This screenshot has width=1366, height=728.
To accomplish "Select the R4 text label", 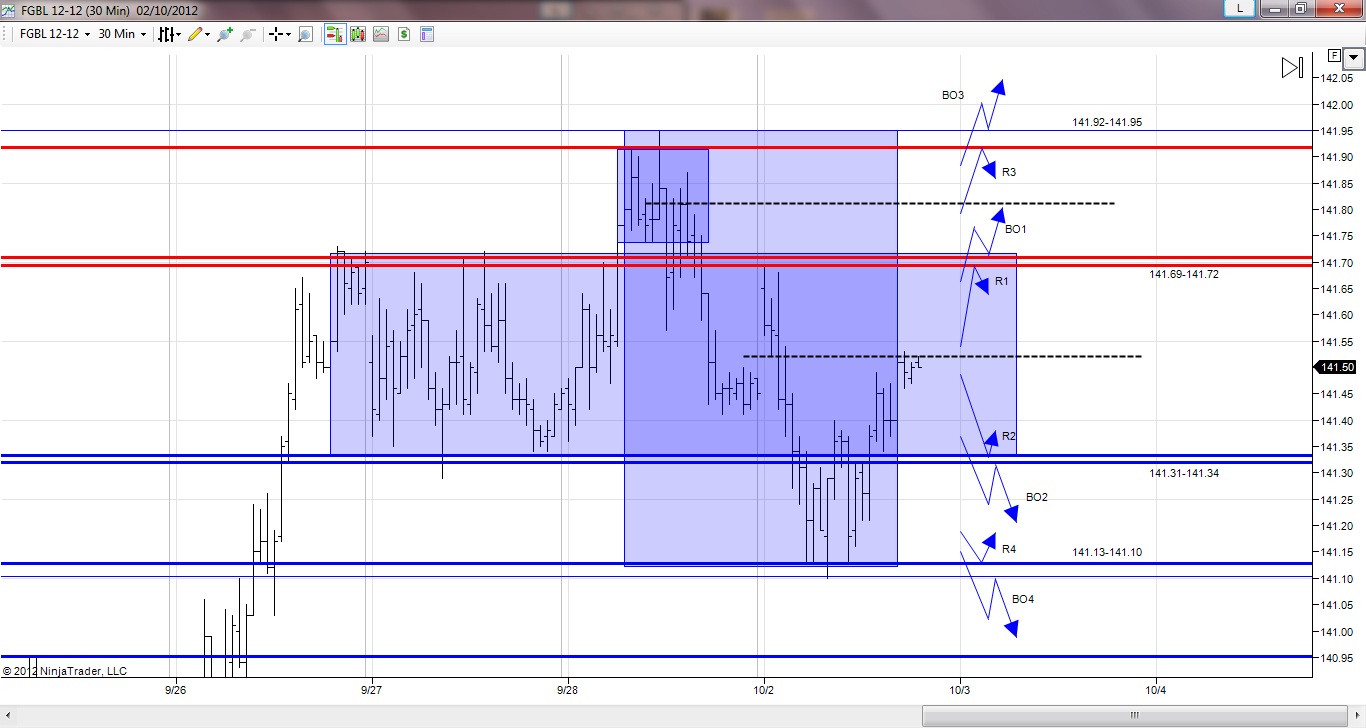I will pyautogui.click(x=1009, y=550).
